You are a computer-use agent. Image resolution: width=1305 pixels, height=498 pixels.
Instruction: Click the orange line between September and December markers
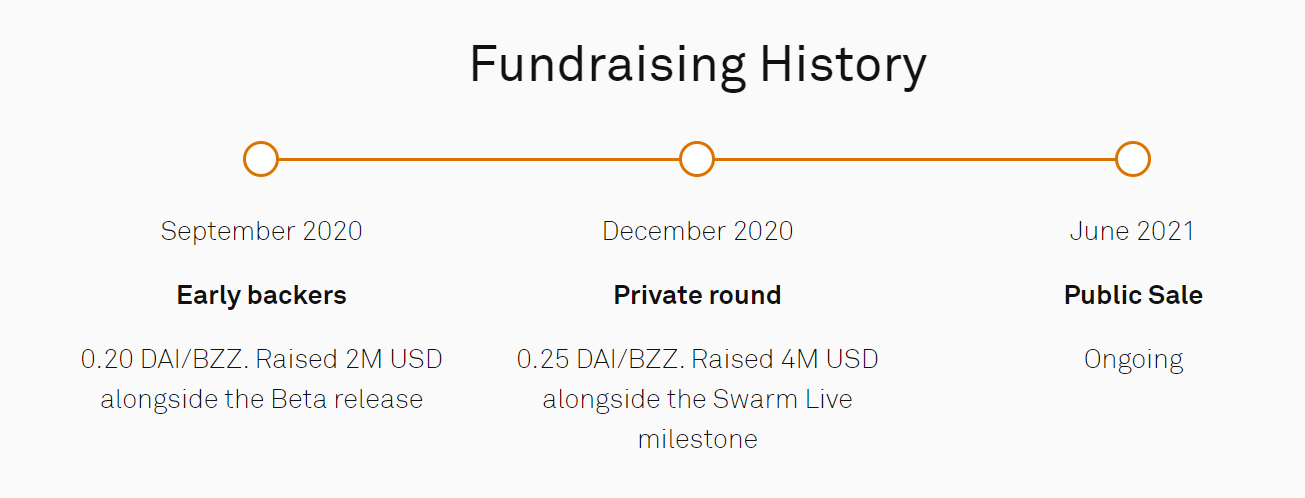click(x=479, y=159)
